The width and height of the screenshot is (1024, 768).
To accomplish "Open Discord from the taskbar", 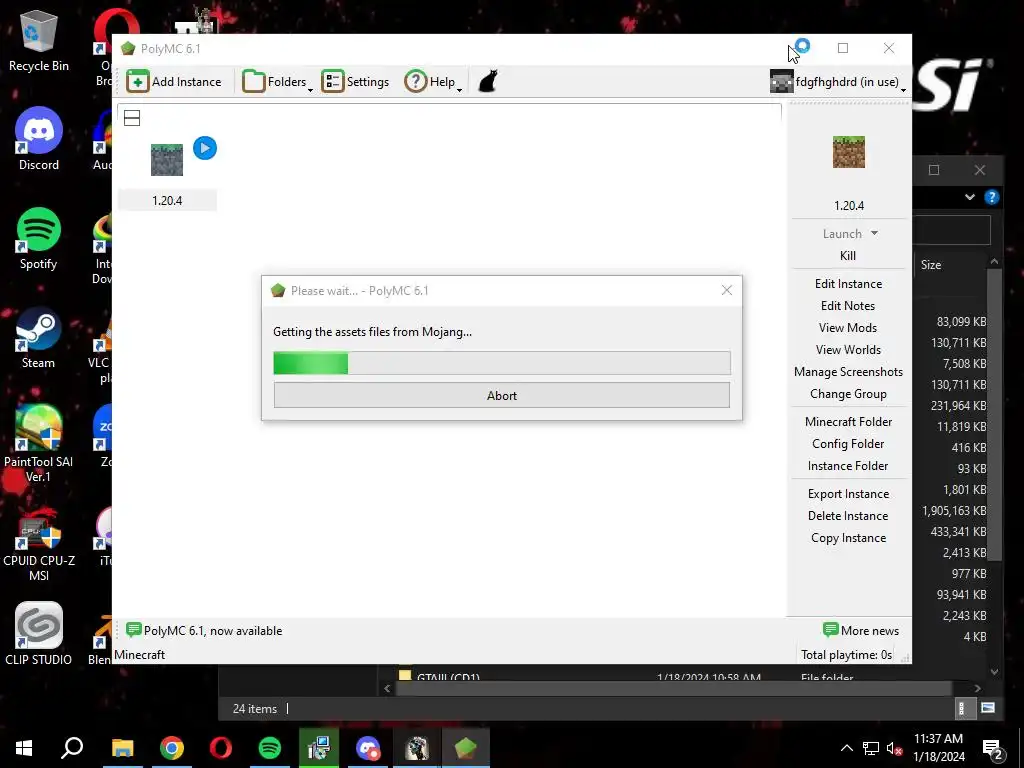I will pos(368,748).
